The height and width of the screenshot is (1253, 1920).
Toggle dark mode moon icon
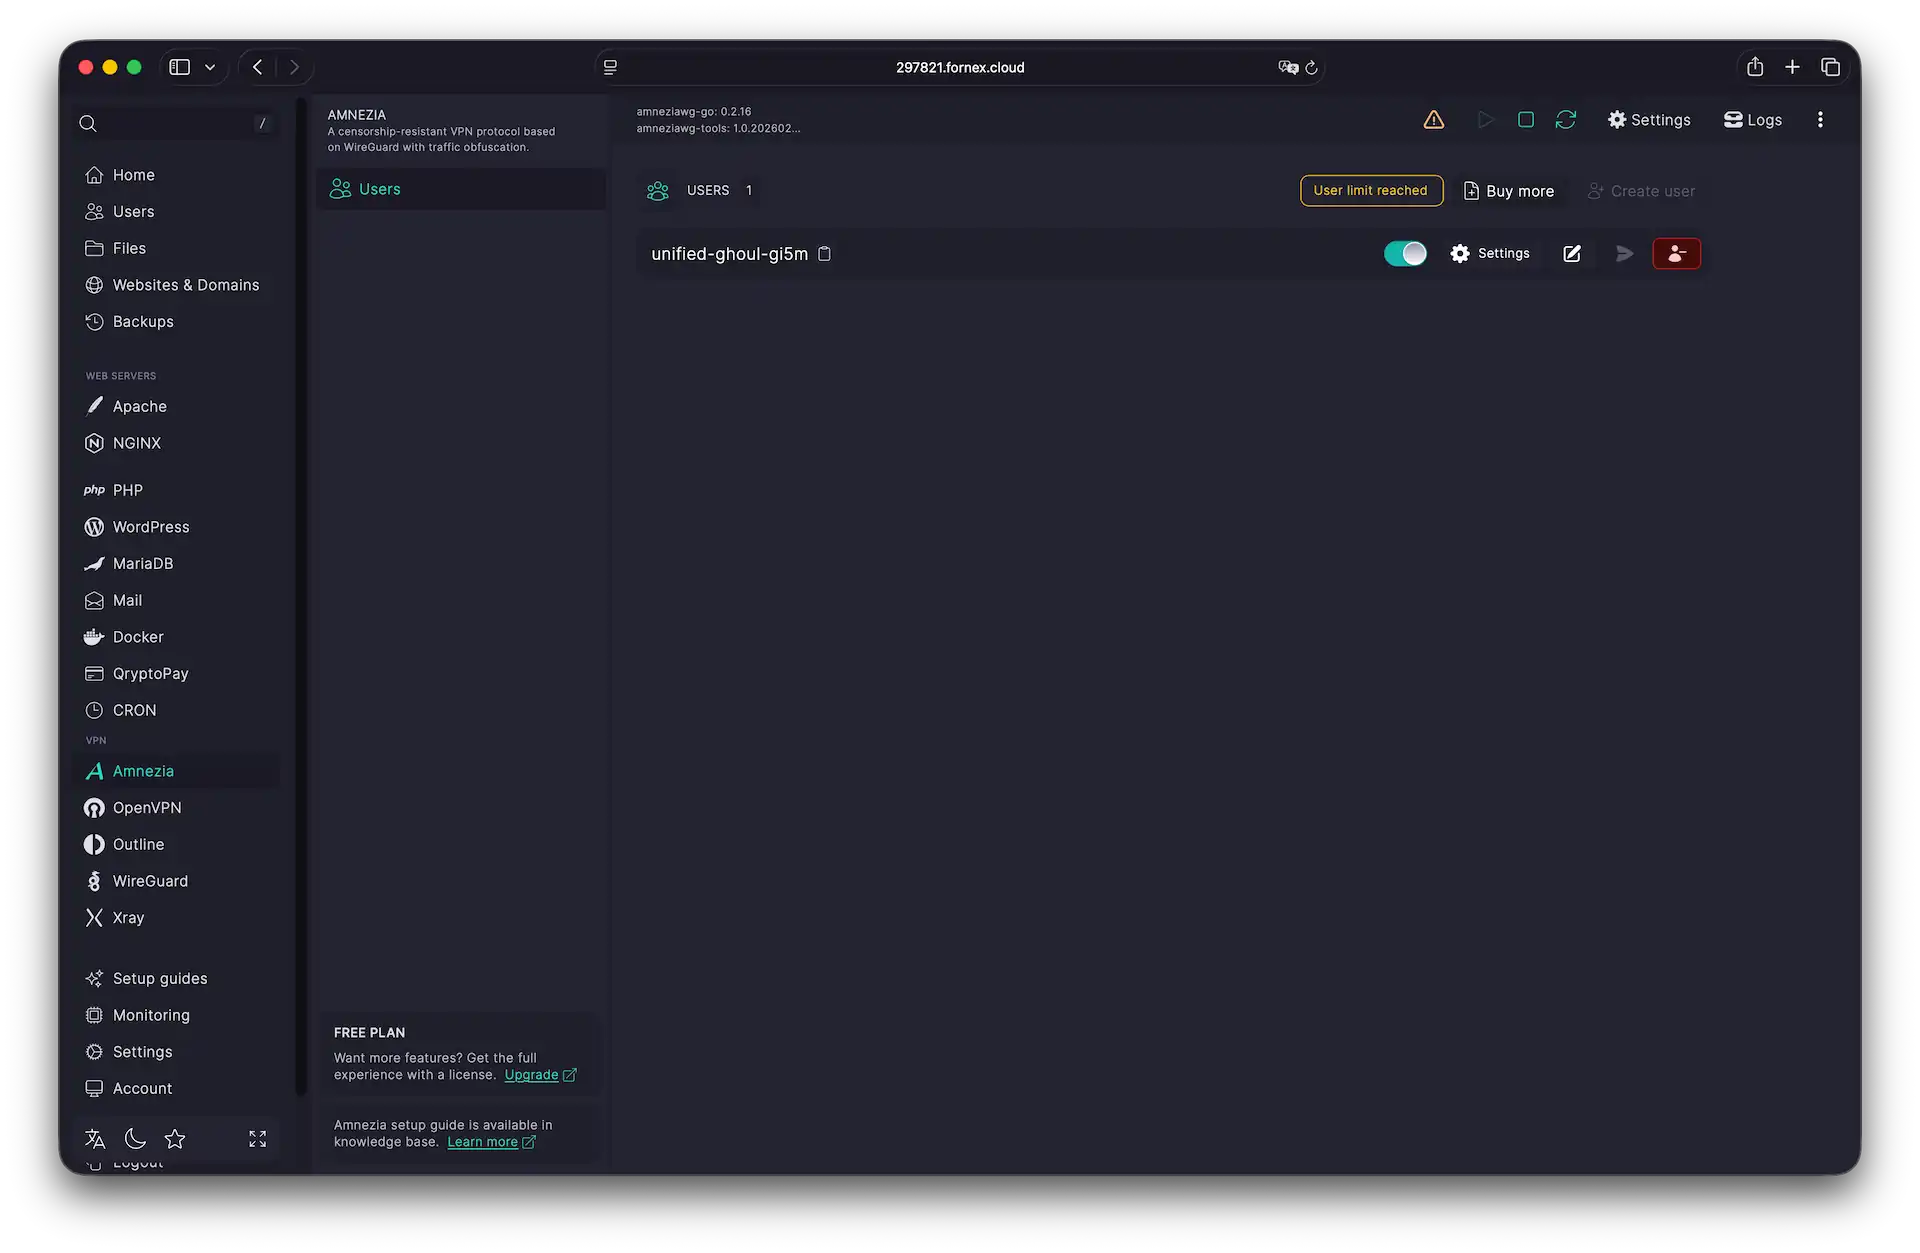(135, 1139)
